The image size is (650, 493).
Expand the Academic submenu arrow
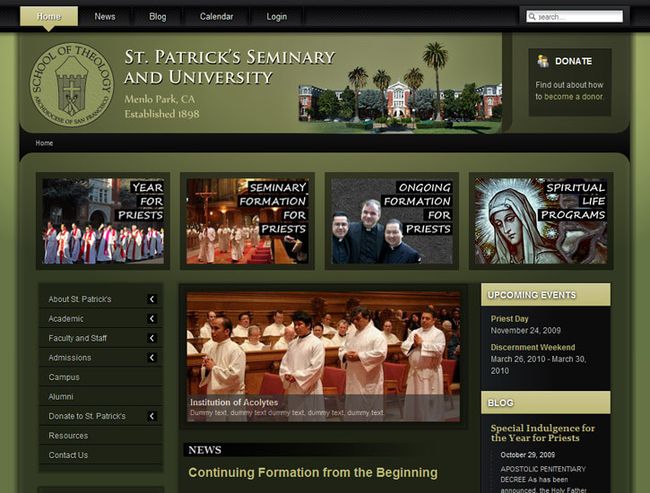point(152,318)
